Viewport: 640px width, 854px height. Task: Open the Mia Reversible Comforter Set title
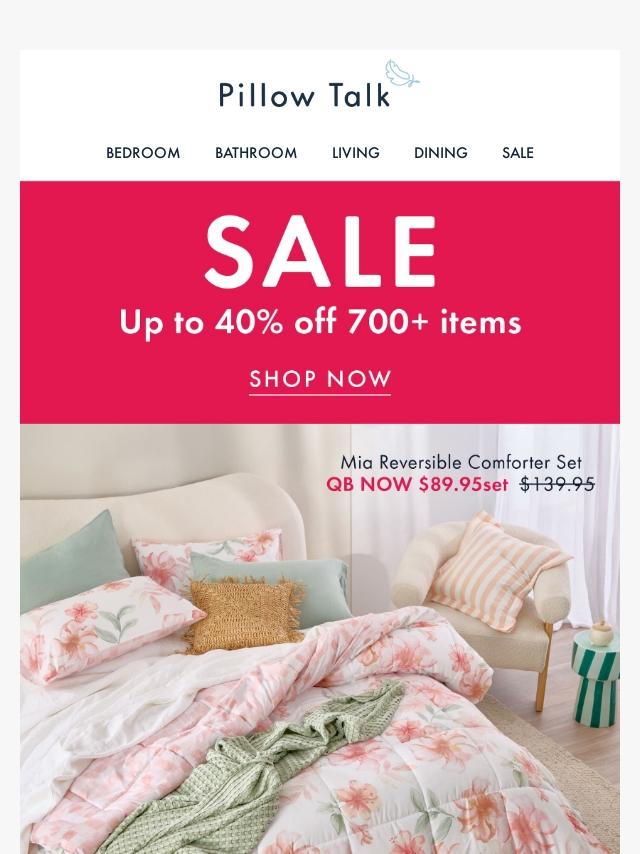tap(461, 462)
